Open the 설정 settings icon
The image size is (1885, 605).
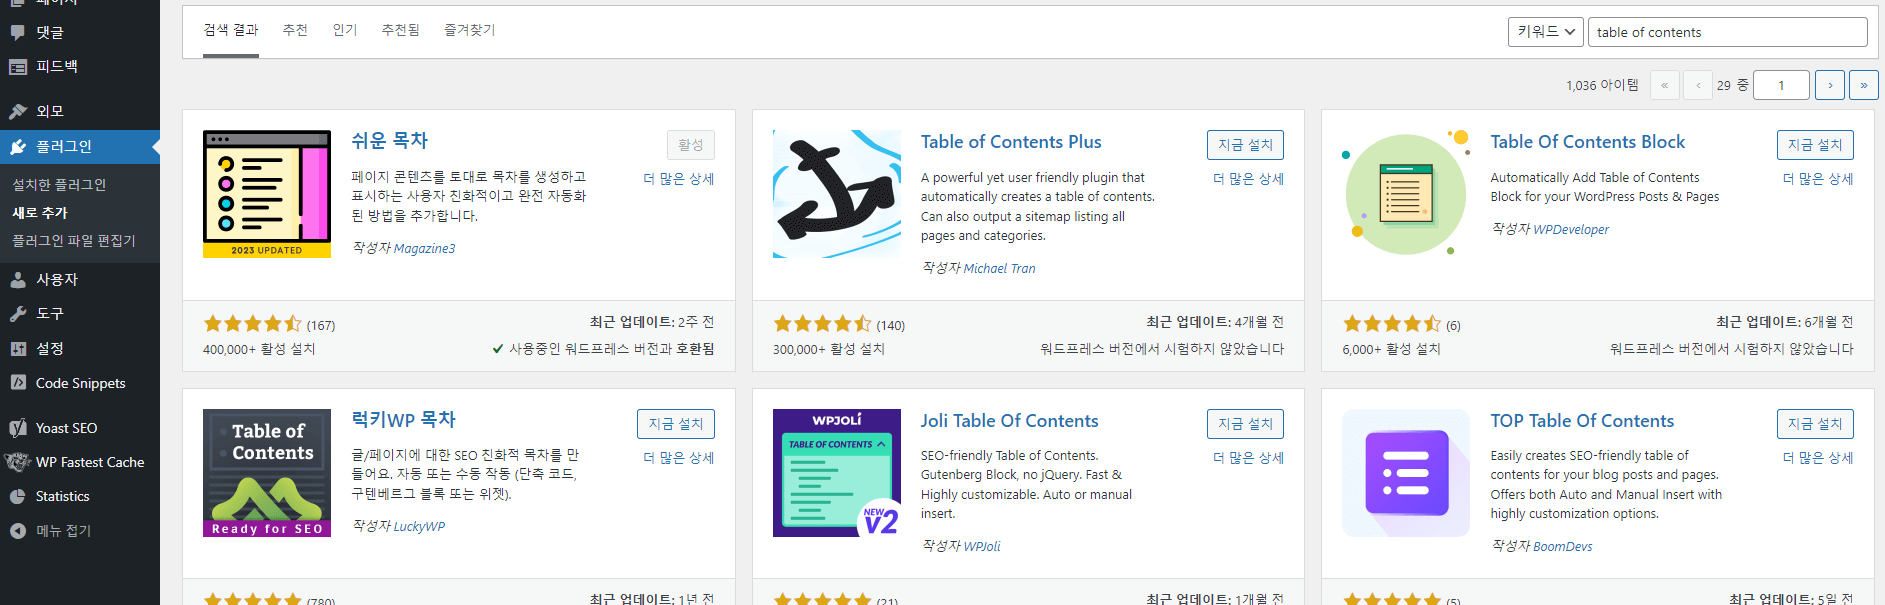click(18, 349)
